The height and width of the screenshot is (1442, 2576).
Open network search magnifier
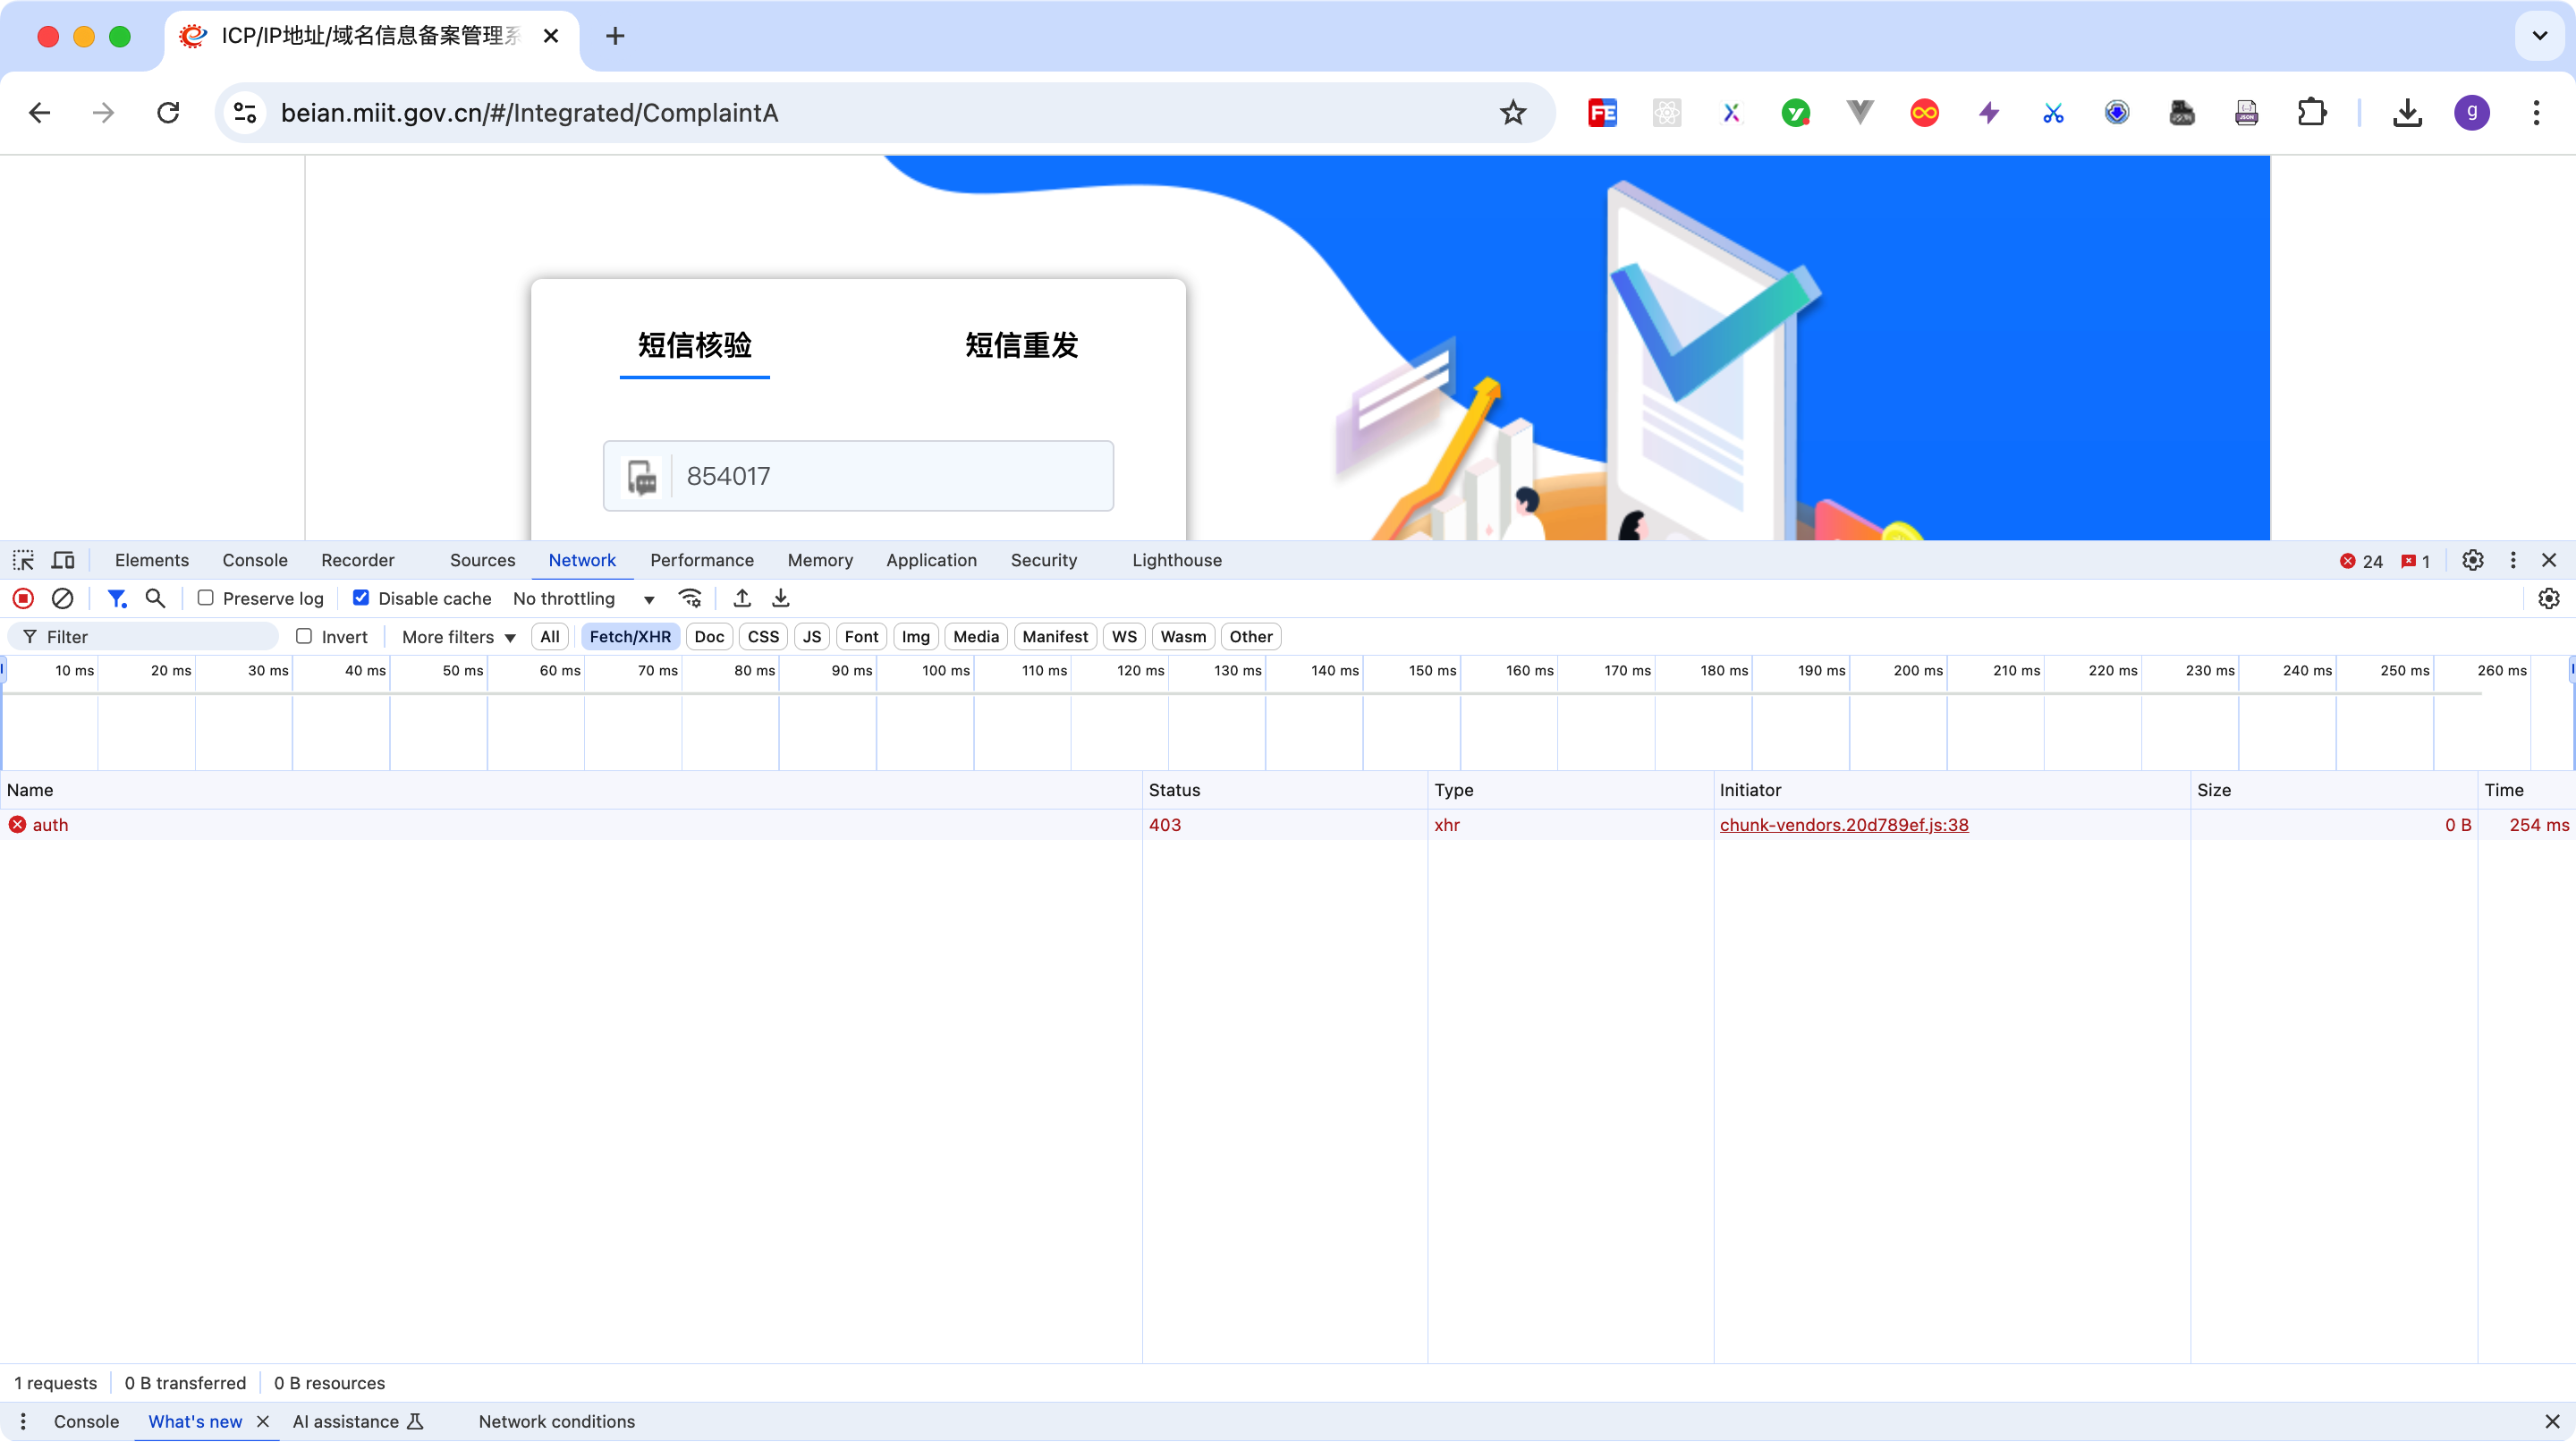155,598
